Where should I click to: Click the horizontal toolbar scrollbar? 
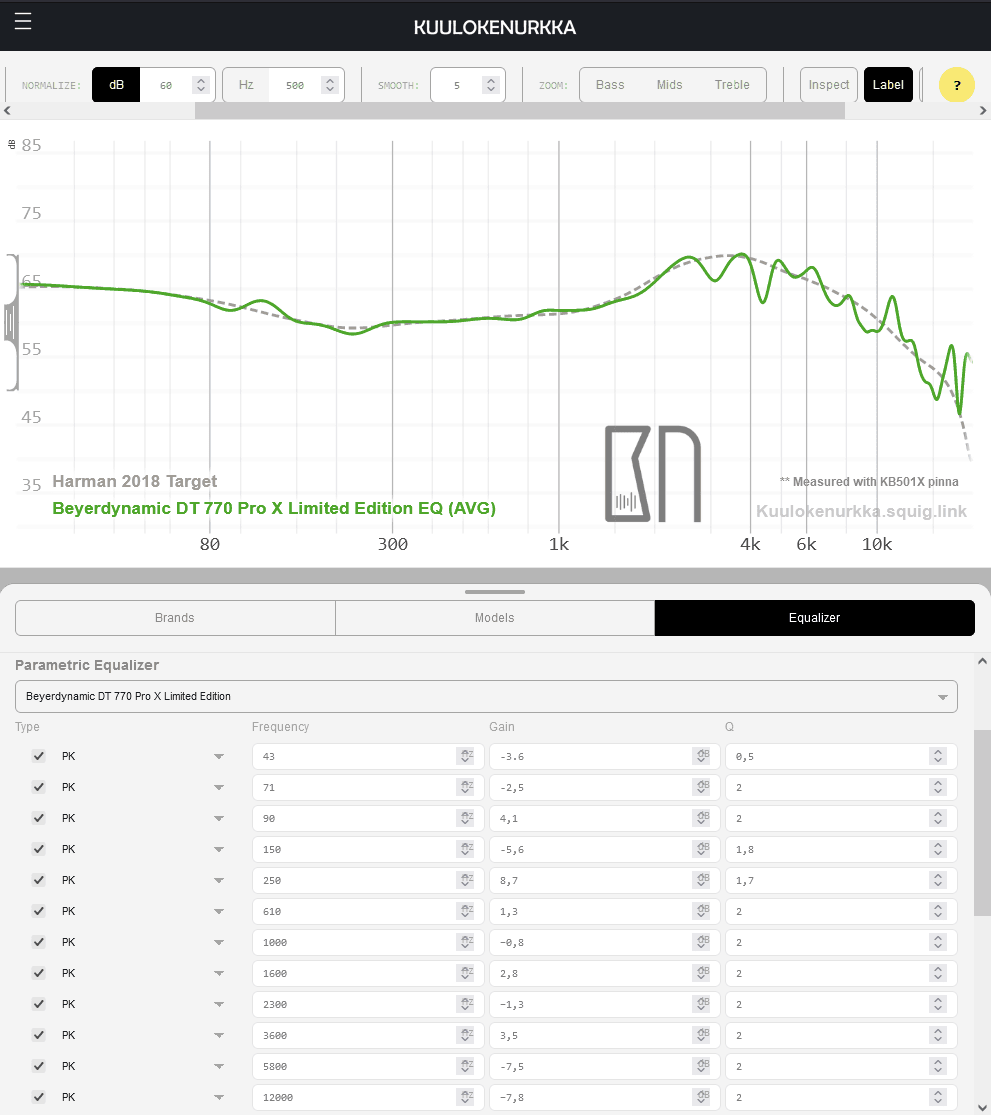click(519, 110)
